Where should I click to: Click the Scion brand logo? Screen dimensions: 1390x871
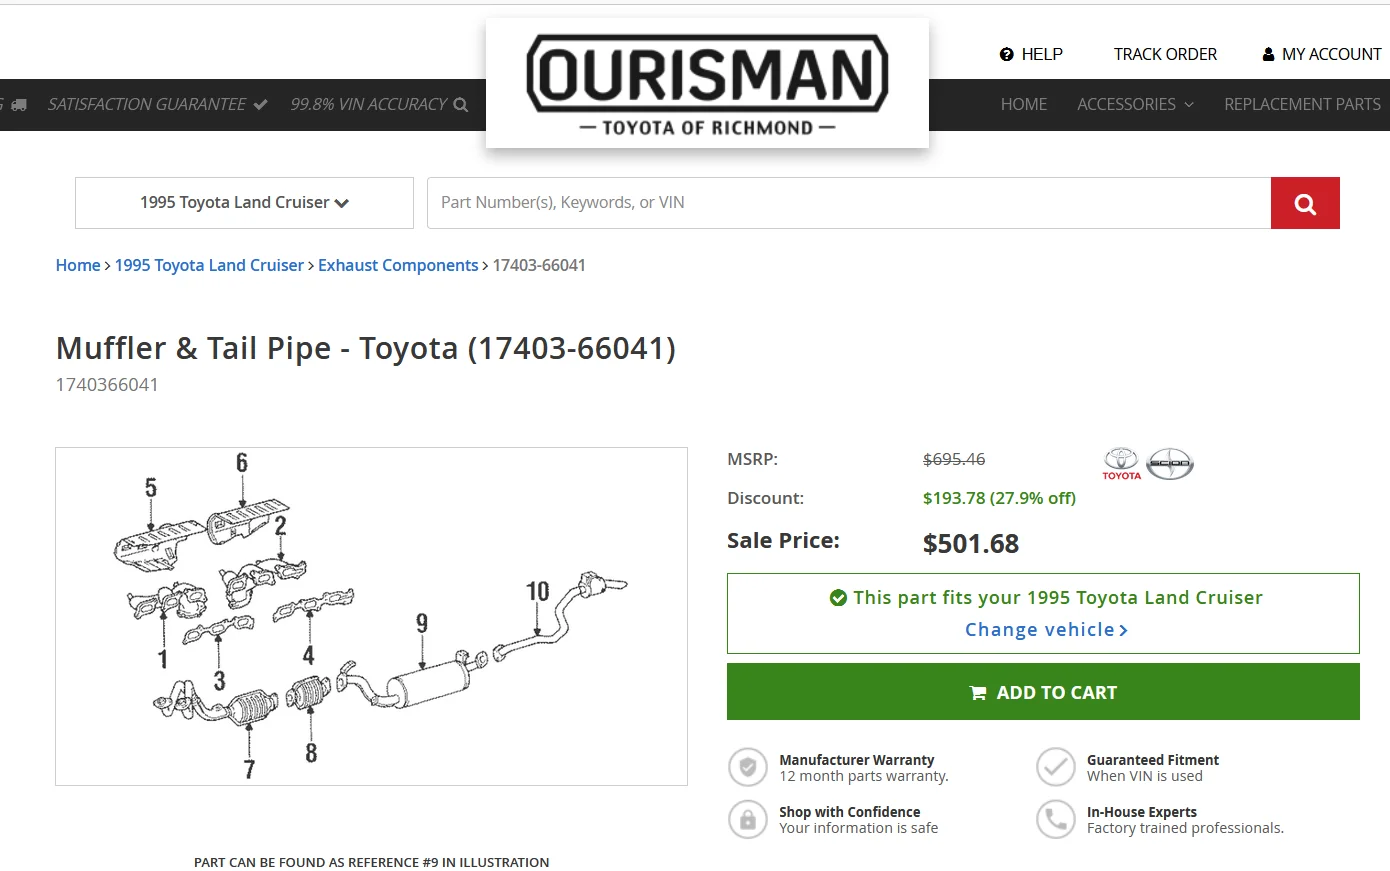pyautogui.click(x=1170, y=463)
